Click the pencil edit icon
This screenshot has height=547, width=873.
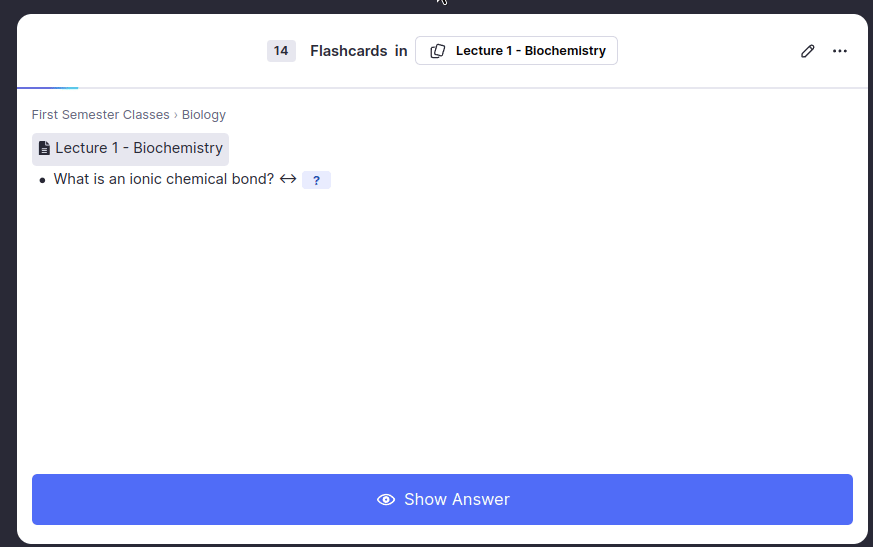(x=808, y=51)
